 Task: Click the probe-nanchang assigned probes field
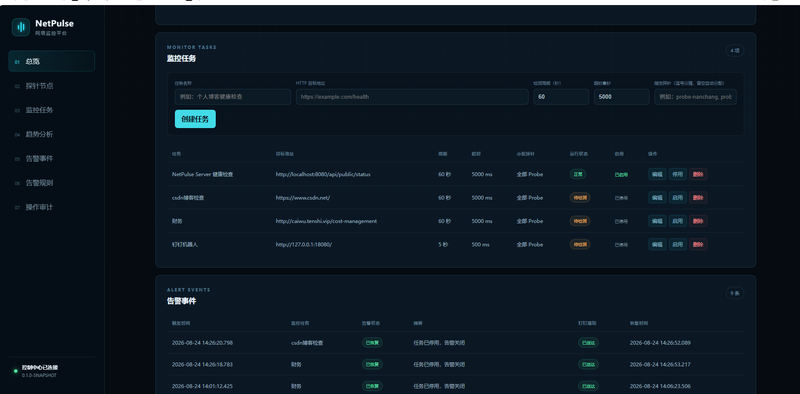tap(695, 96)
